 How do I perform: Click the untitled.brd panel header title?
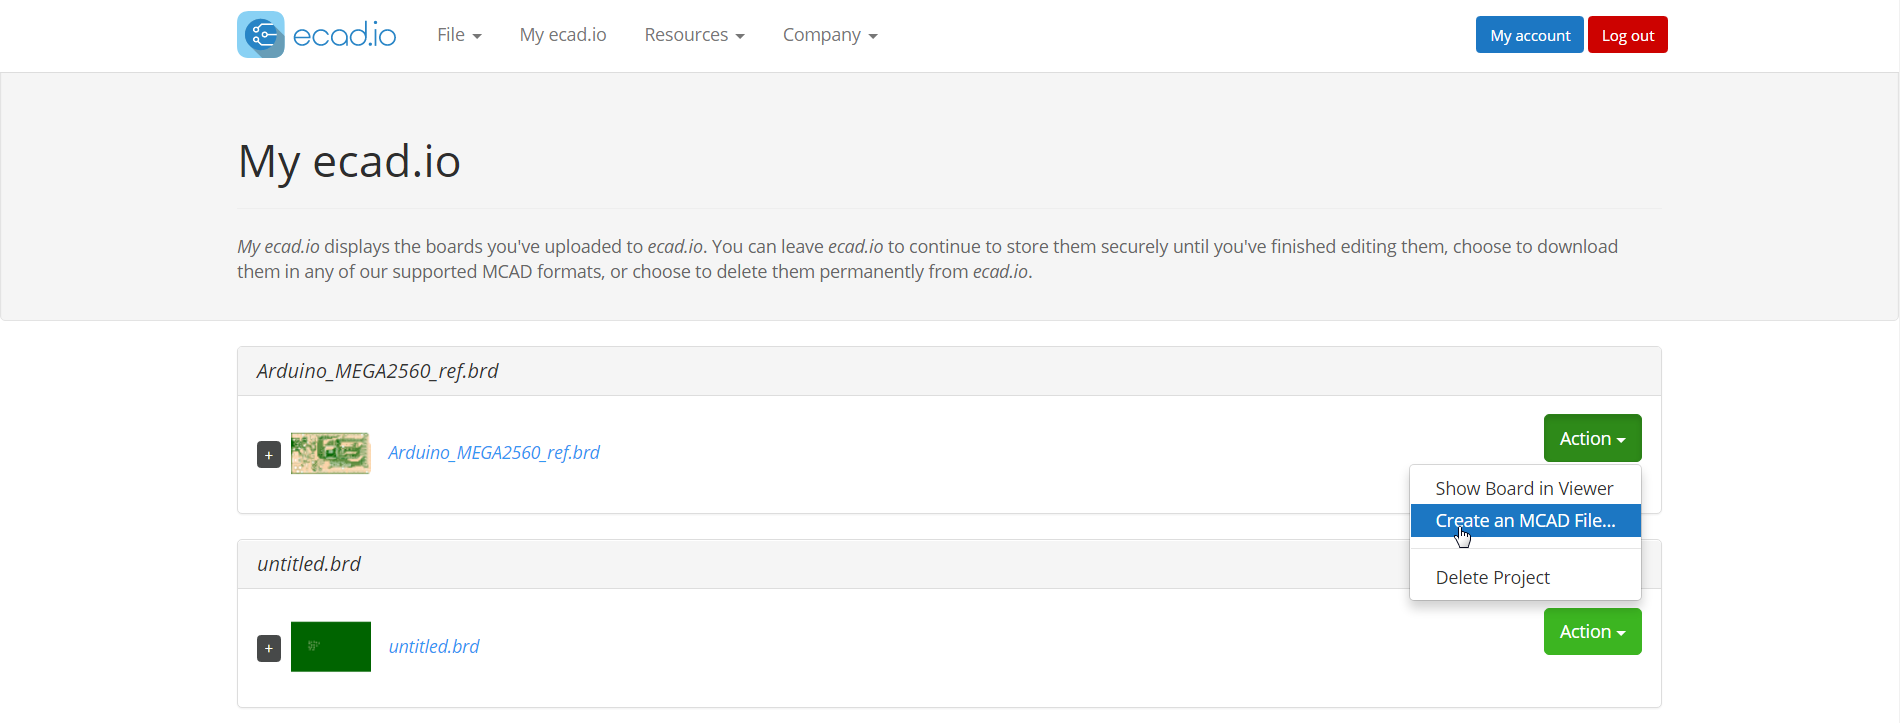pos(309,564)
